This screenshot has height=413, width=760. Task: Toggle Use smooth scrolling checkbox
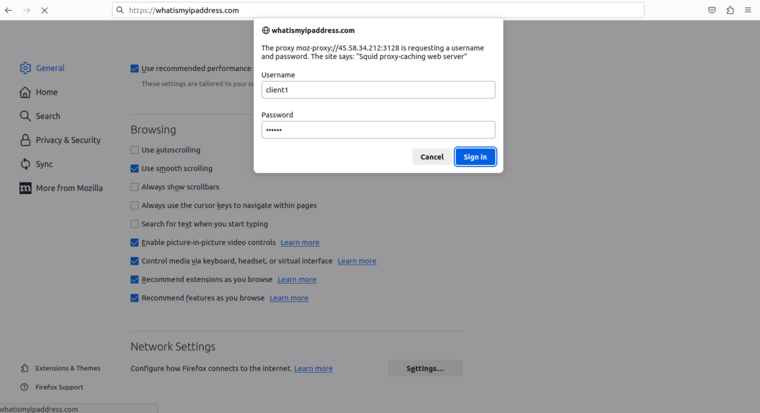[x=135, y=169]
